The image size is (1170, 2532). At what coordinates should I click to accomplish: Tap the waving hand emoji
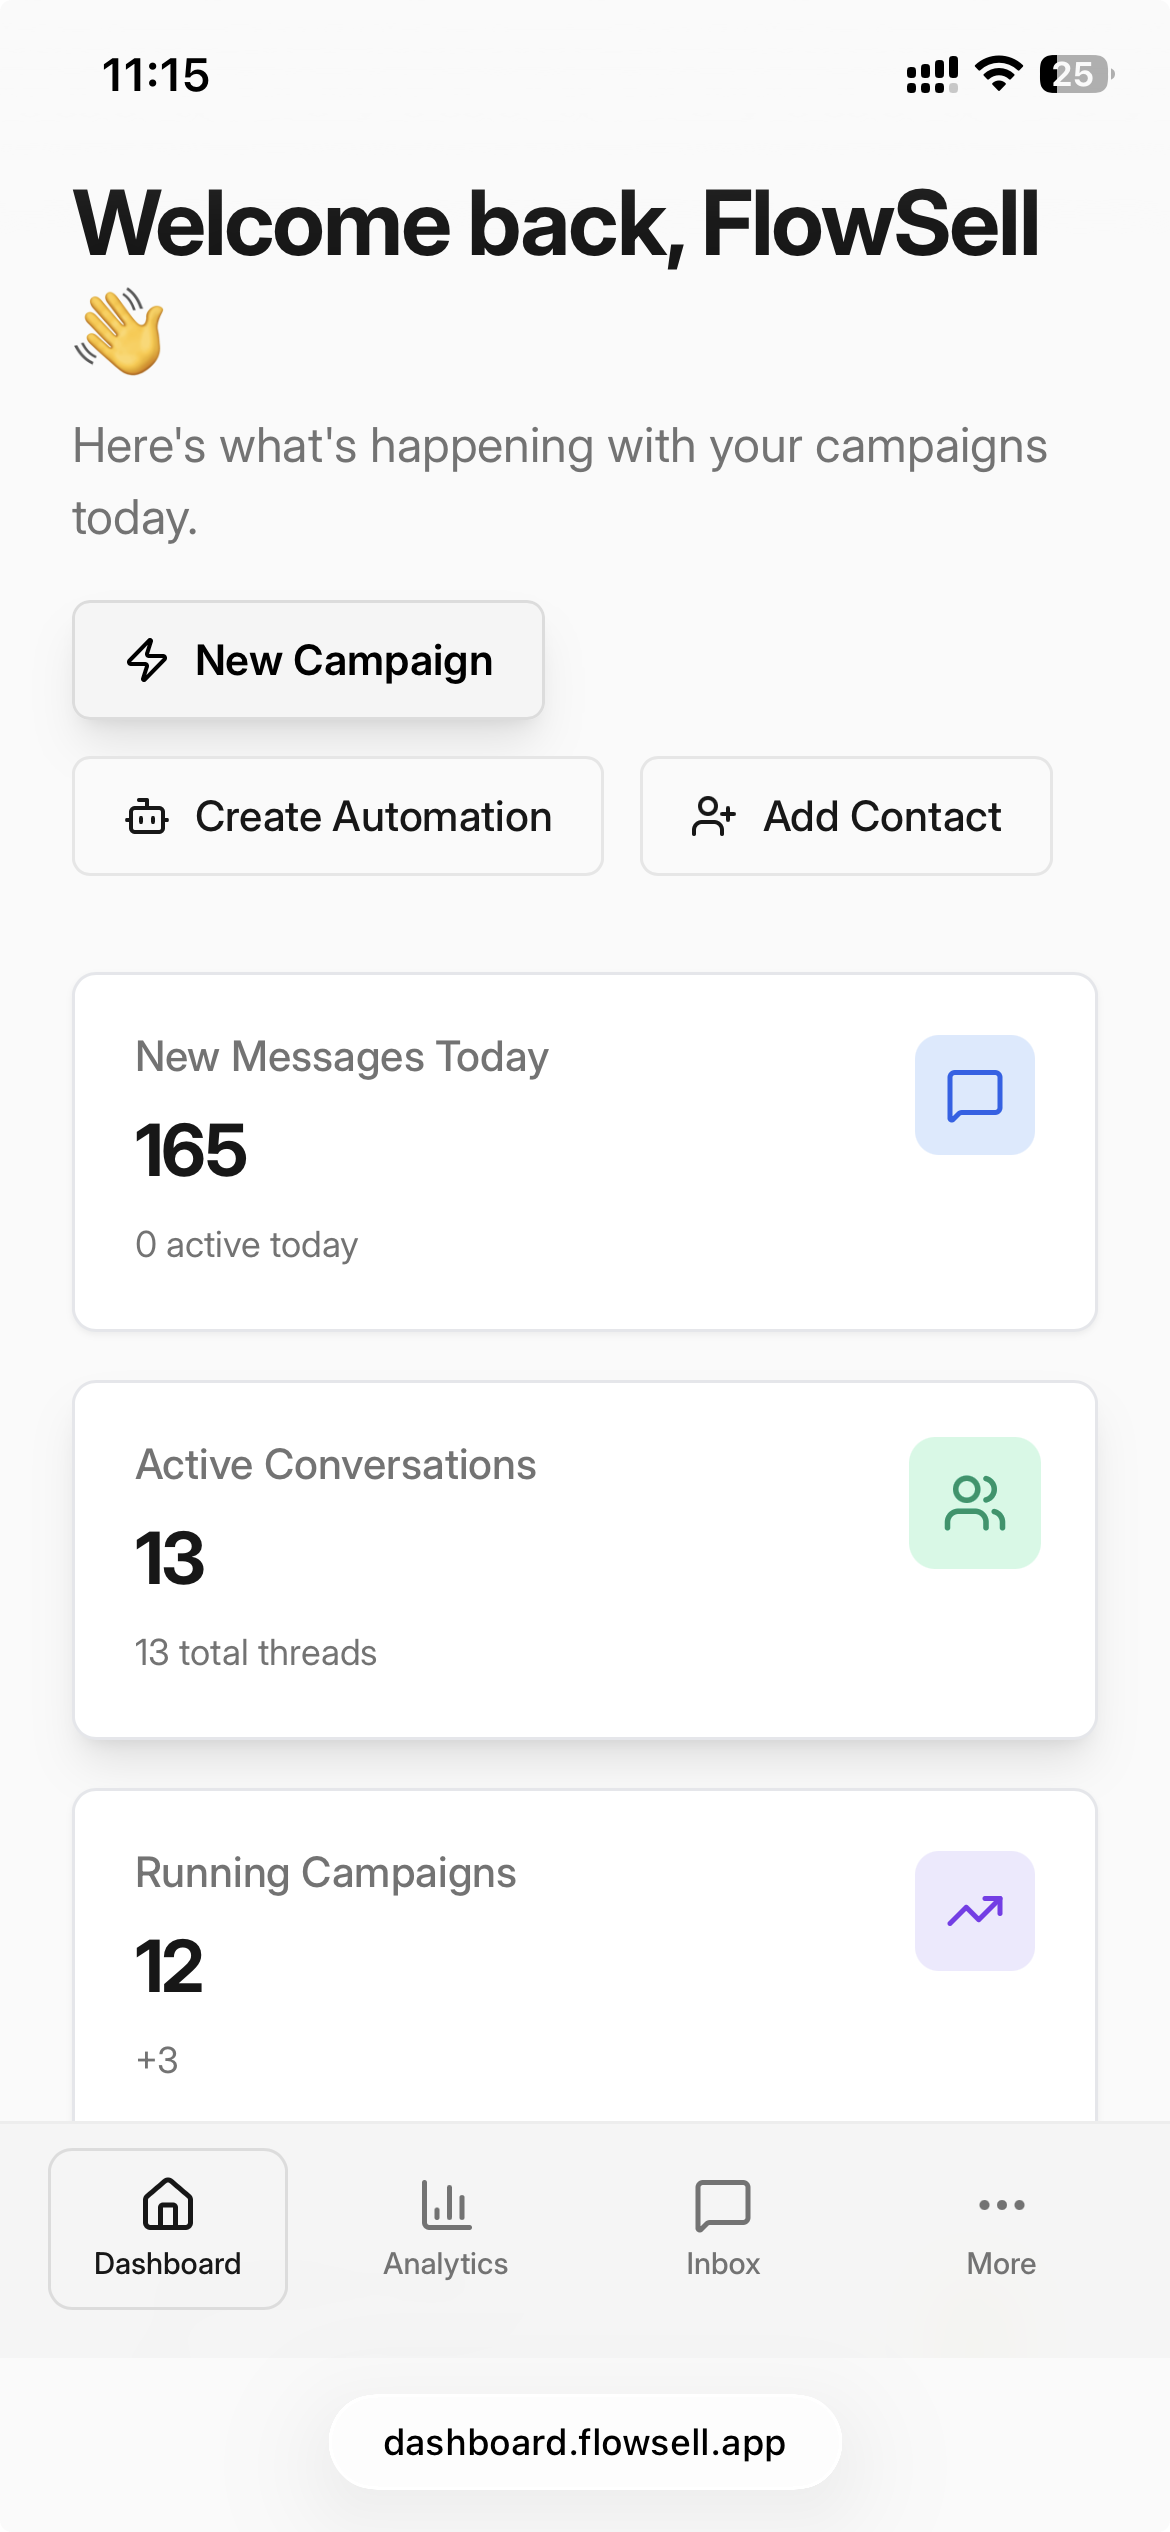pos(119,332)
